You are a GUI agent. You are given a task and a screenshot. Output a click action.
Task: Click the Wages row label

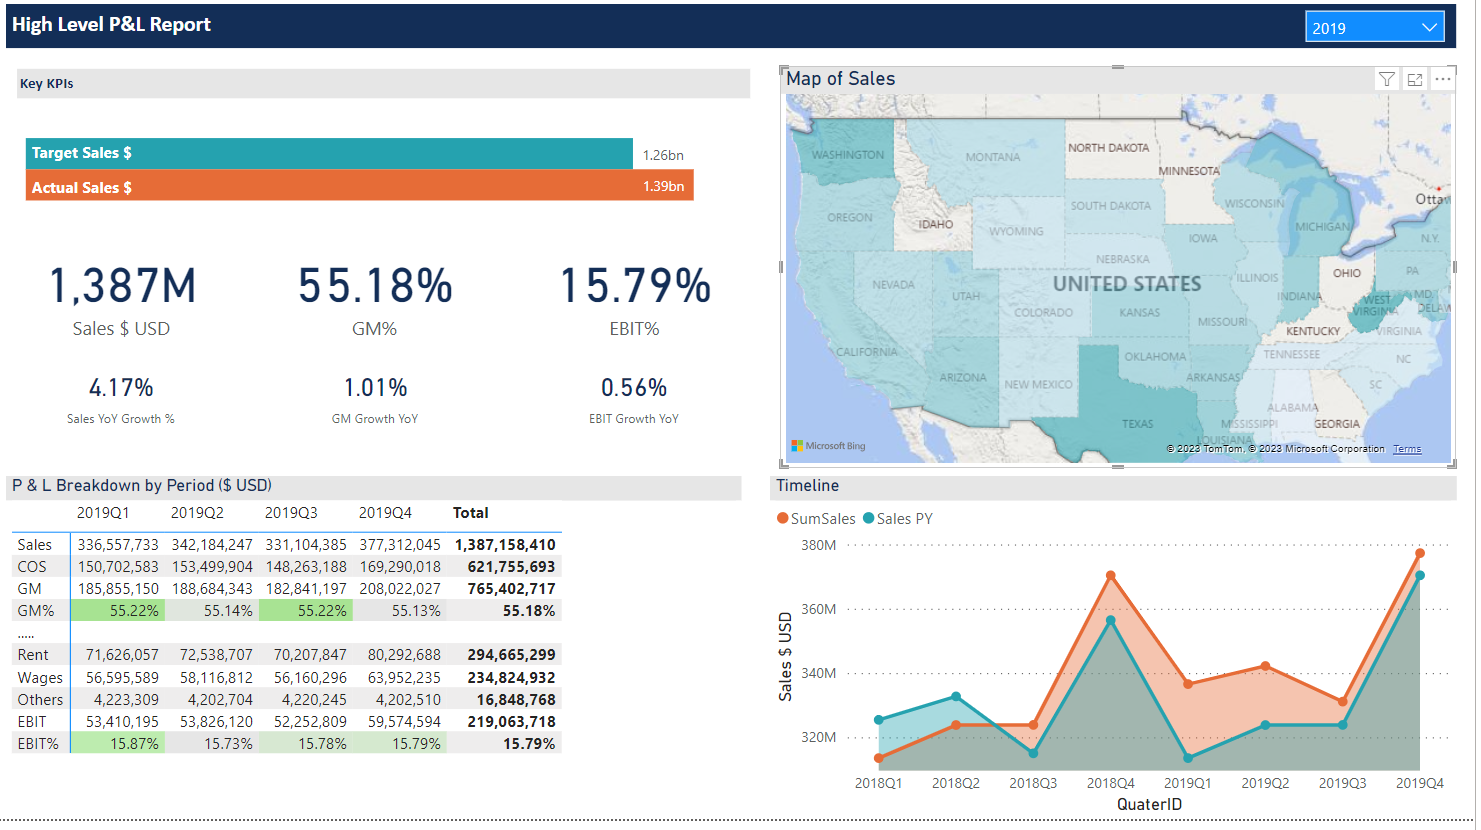click(x=40, y=678)
